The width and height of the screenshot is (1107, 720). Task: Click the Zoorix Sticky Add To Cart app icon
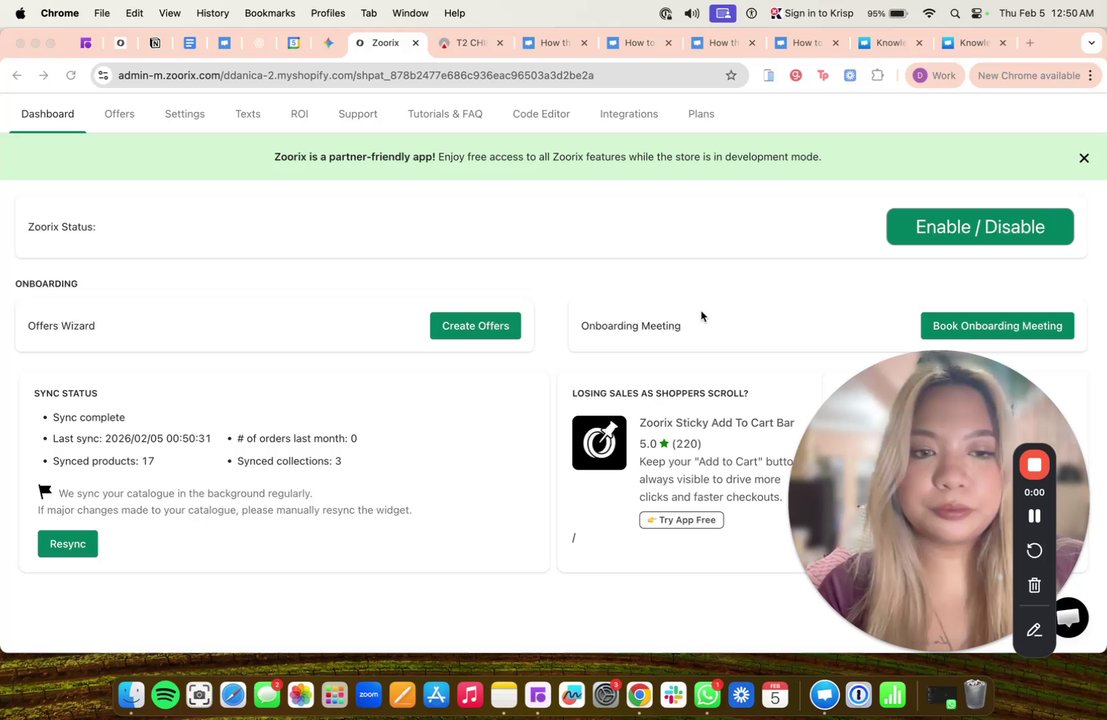pos(599,443)
